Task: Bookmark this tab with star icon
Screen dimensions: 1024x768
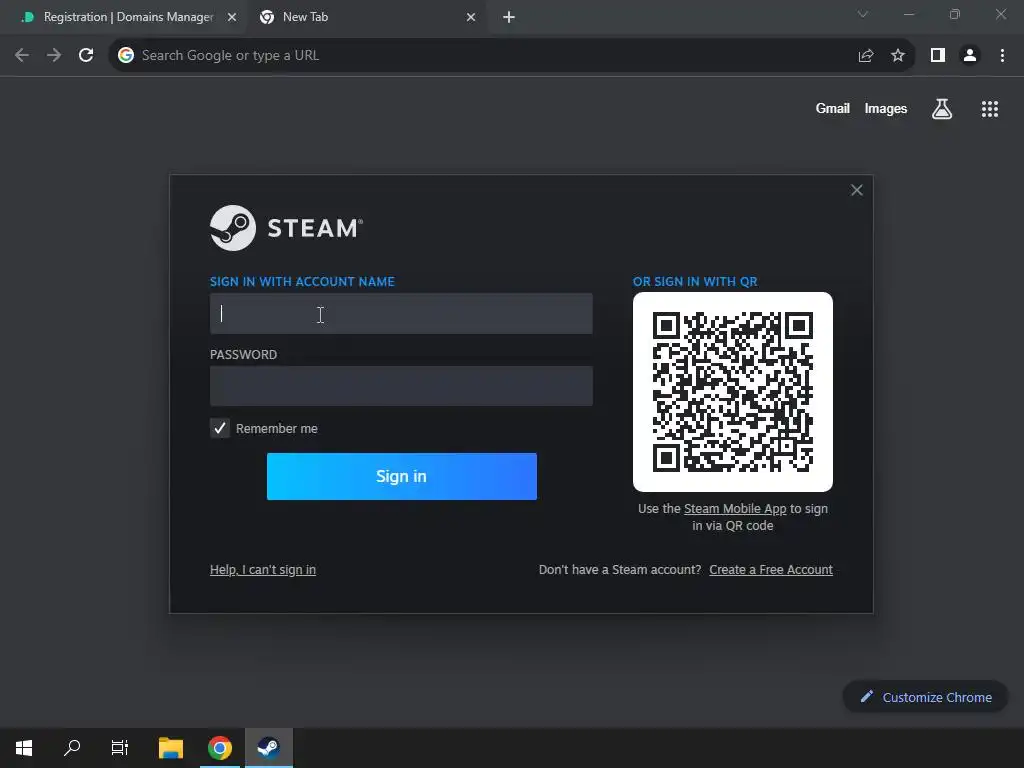Action: 898,56
